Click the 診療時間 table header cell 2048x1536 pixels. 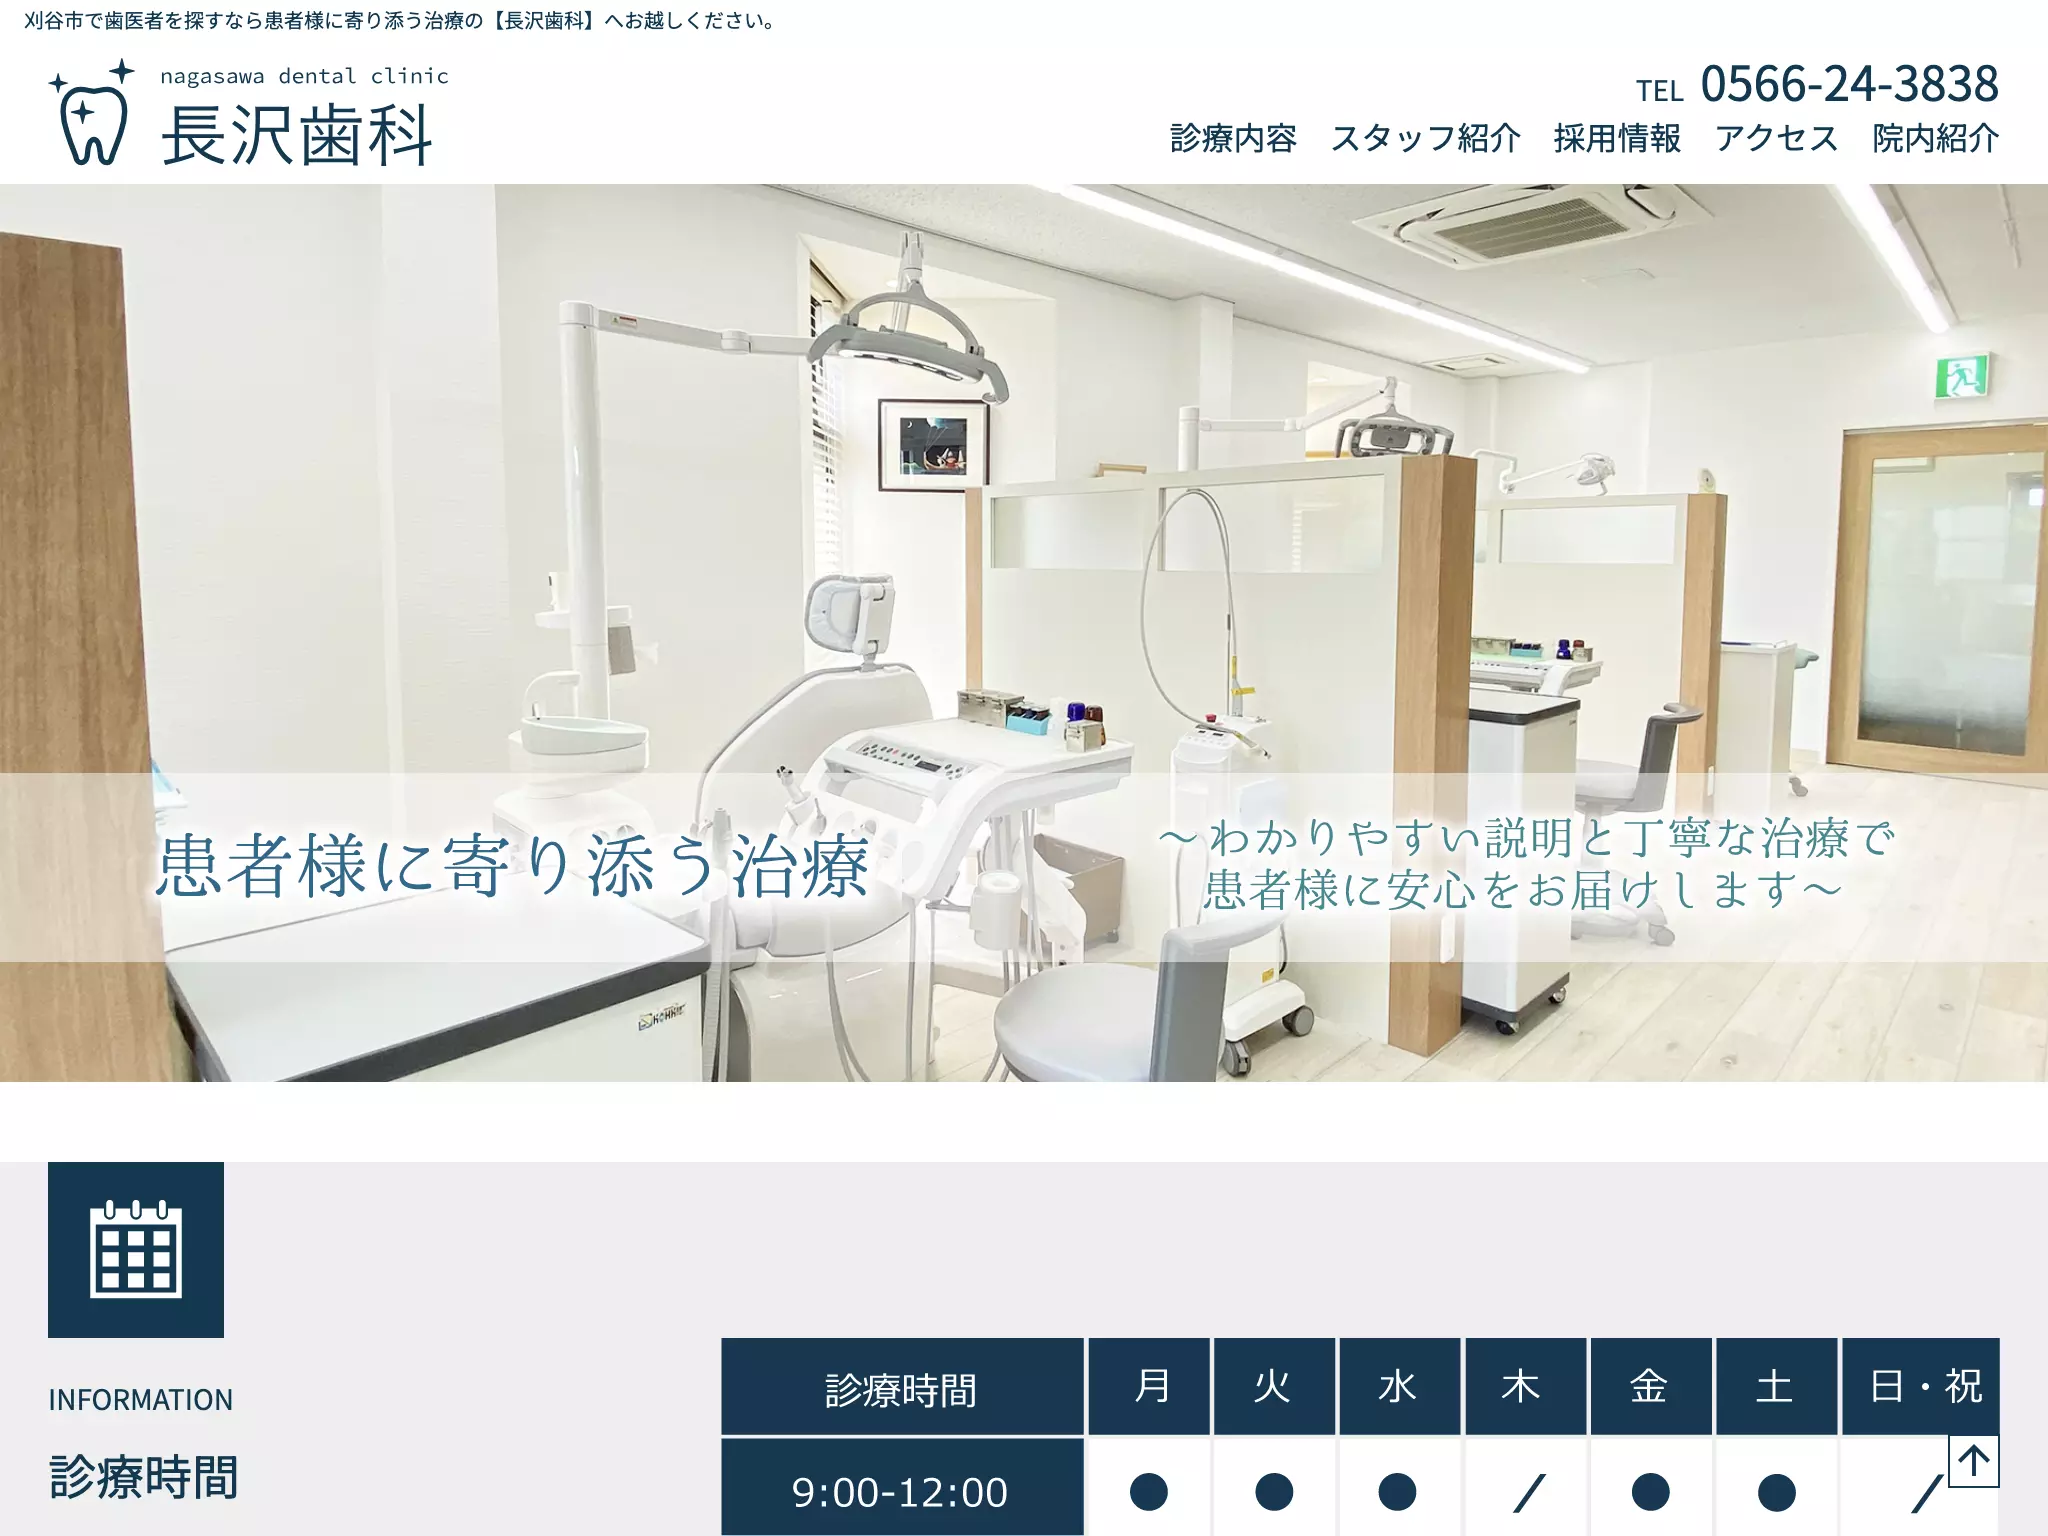[902, 1387]
